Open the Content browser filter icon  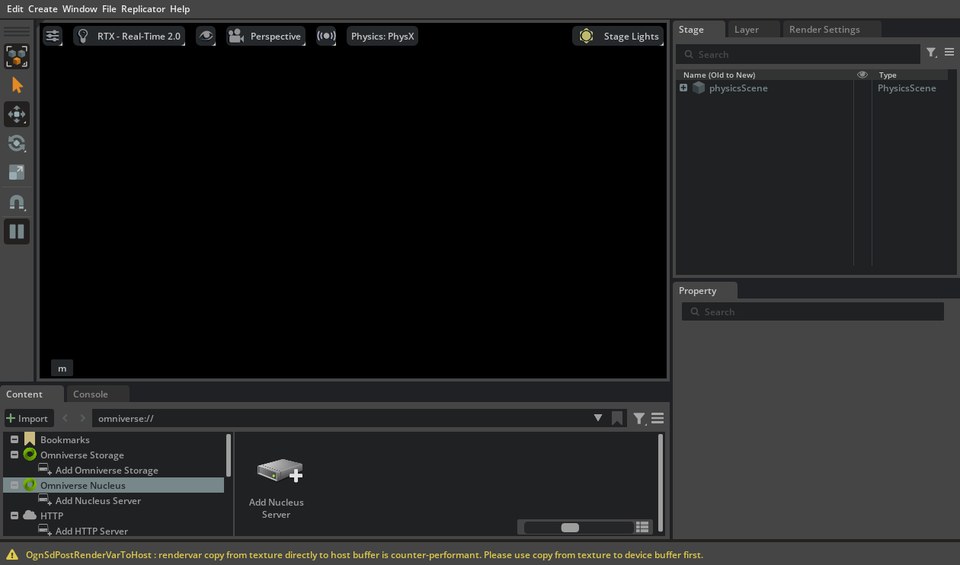(639, 418)
